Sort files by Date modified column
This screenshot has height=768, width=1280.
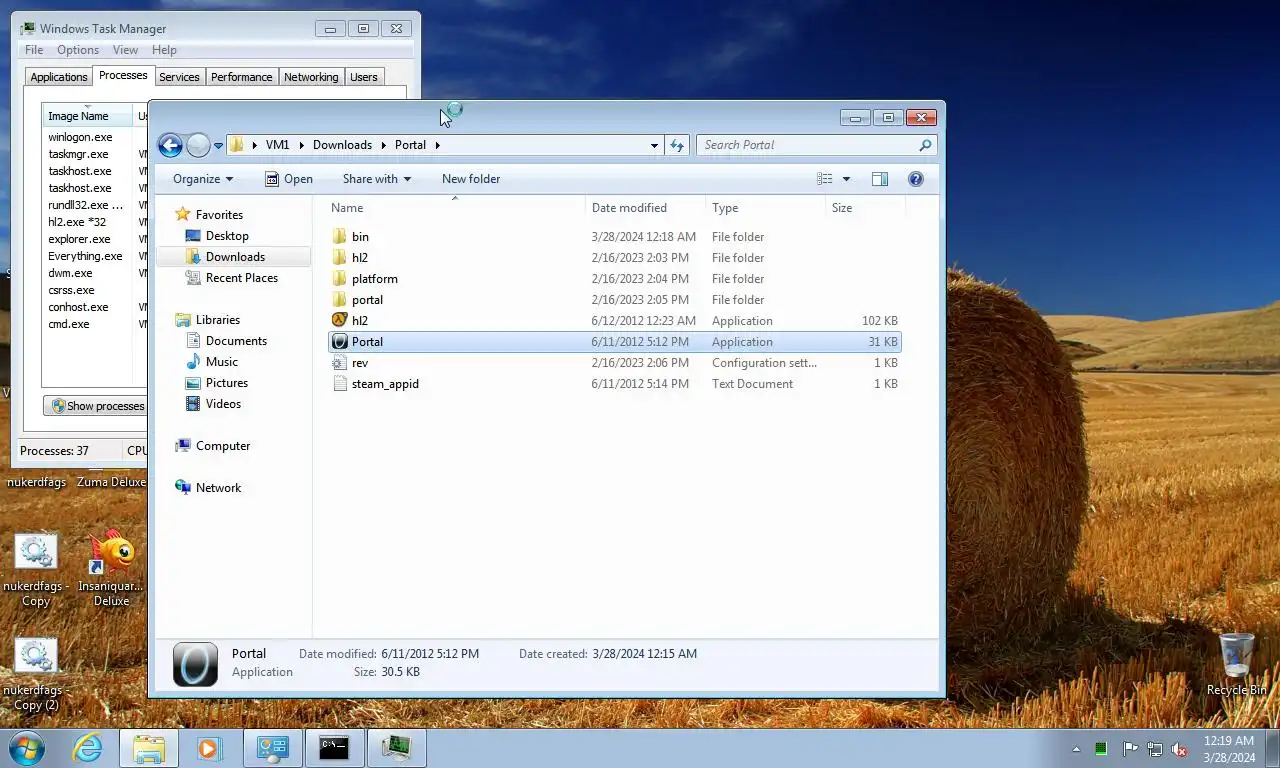click(645, 208)
